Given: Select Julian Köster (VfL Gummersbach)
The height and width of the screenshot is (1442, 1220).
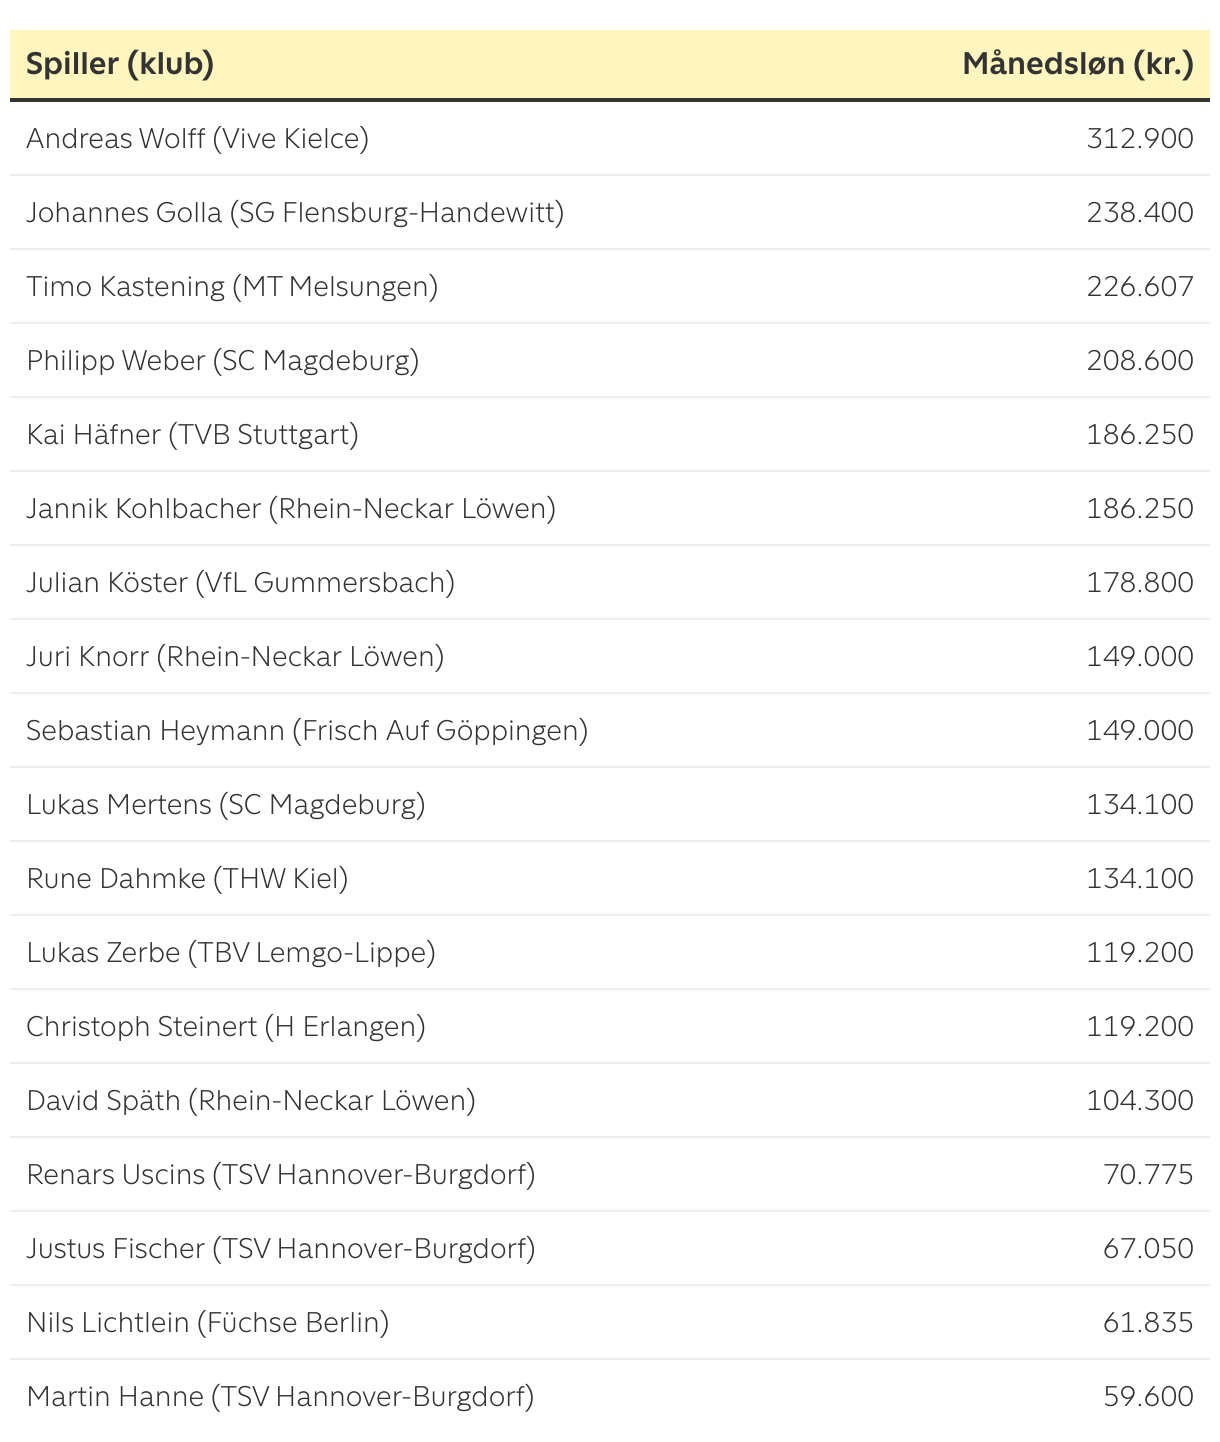Looking at the screenshot, I should tap(240, 582).
